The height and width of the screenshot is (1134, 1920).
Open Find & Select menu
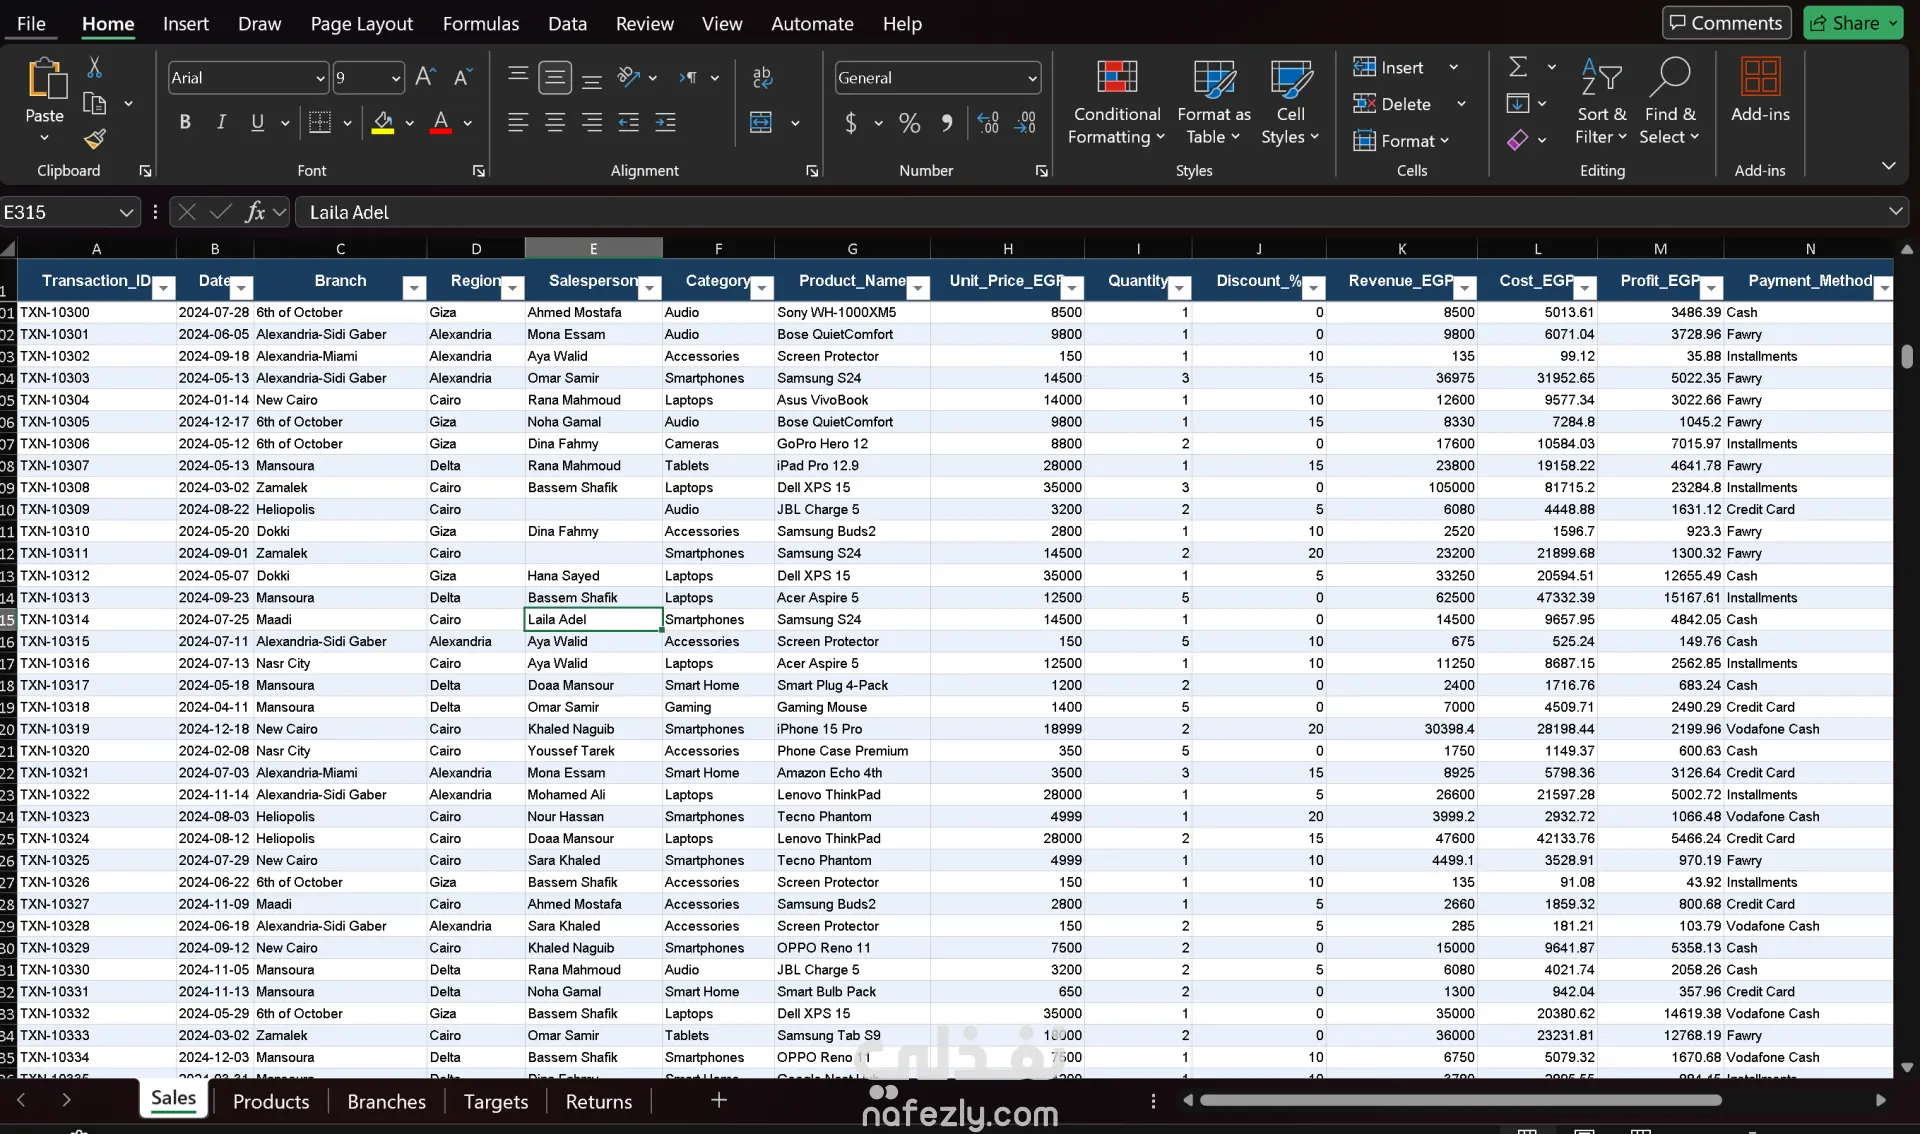pos(1669,102)
